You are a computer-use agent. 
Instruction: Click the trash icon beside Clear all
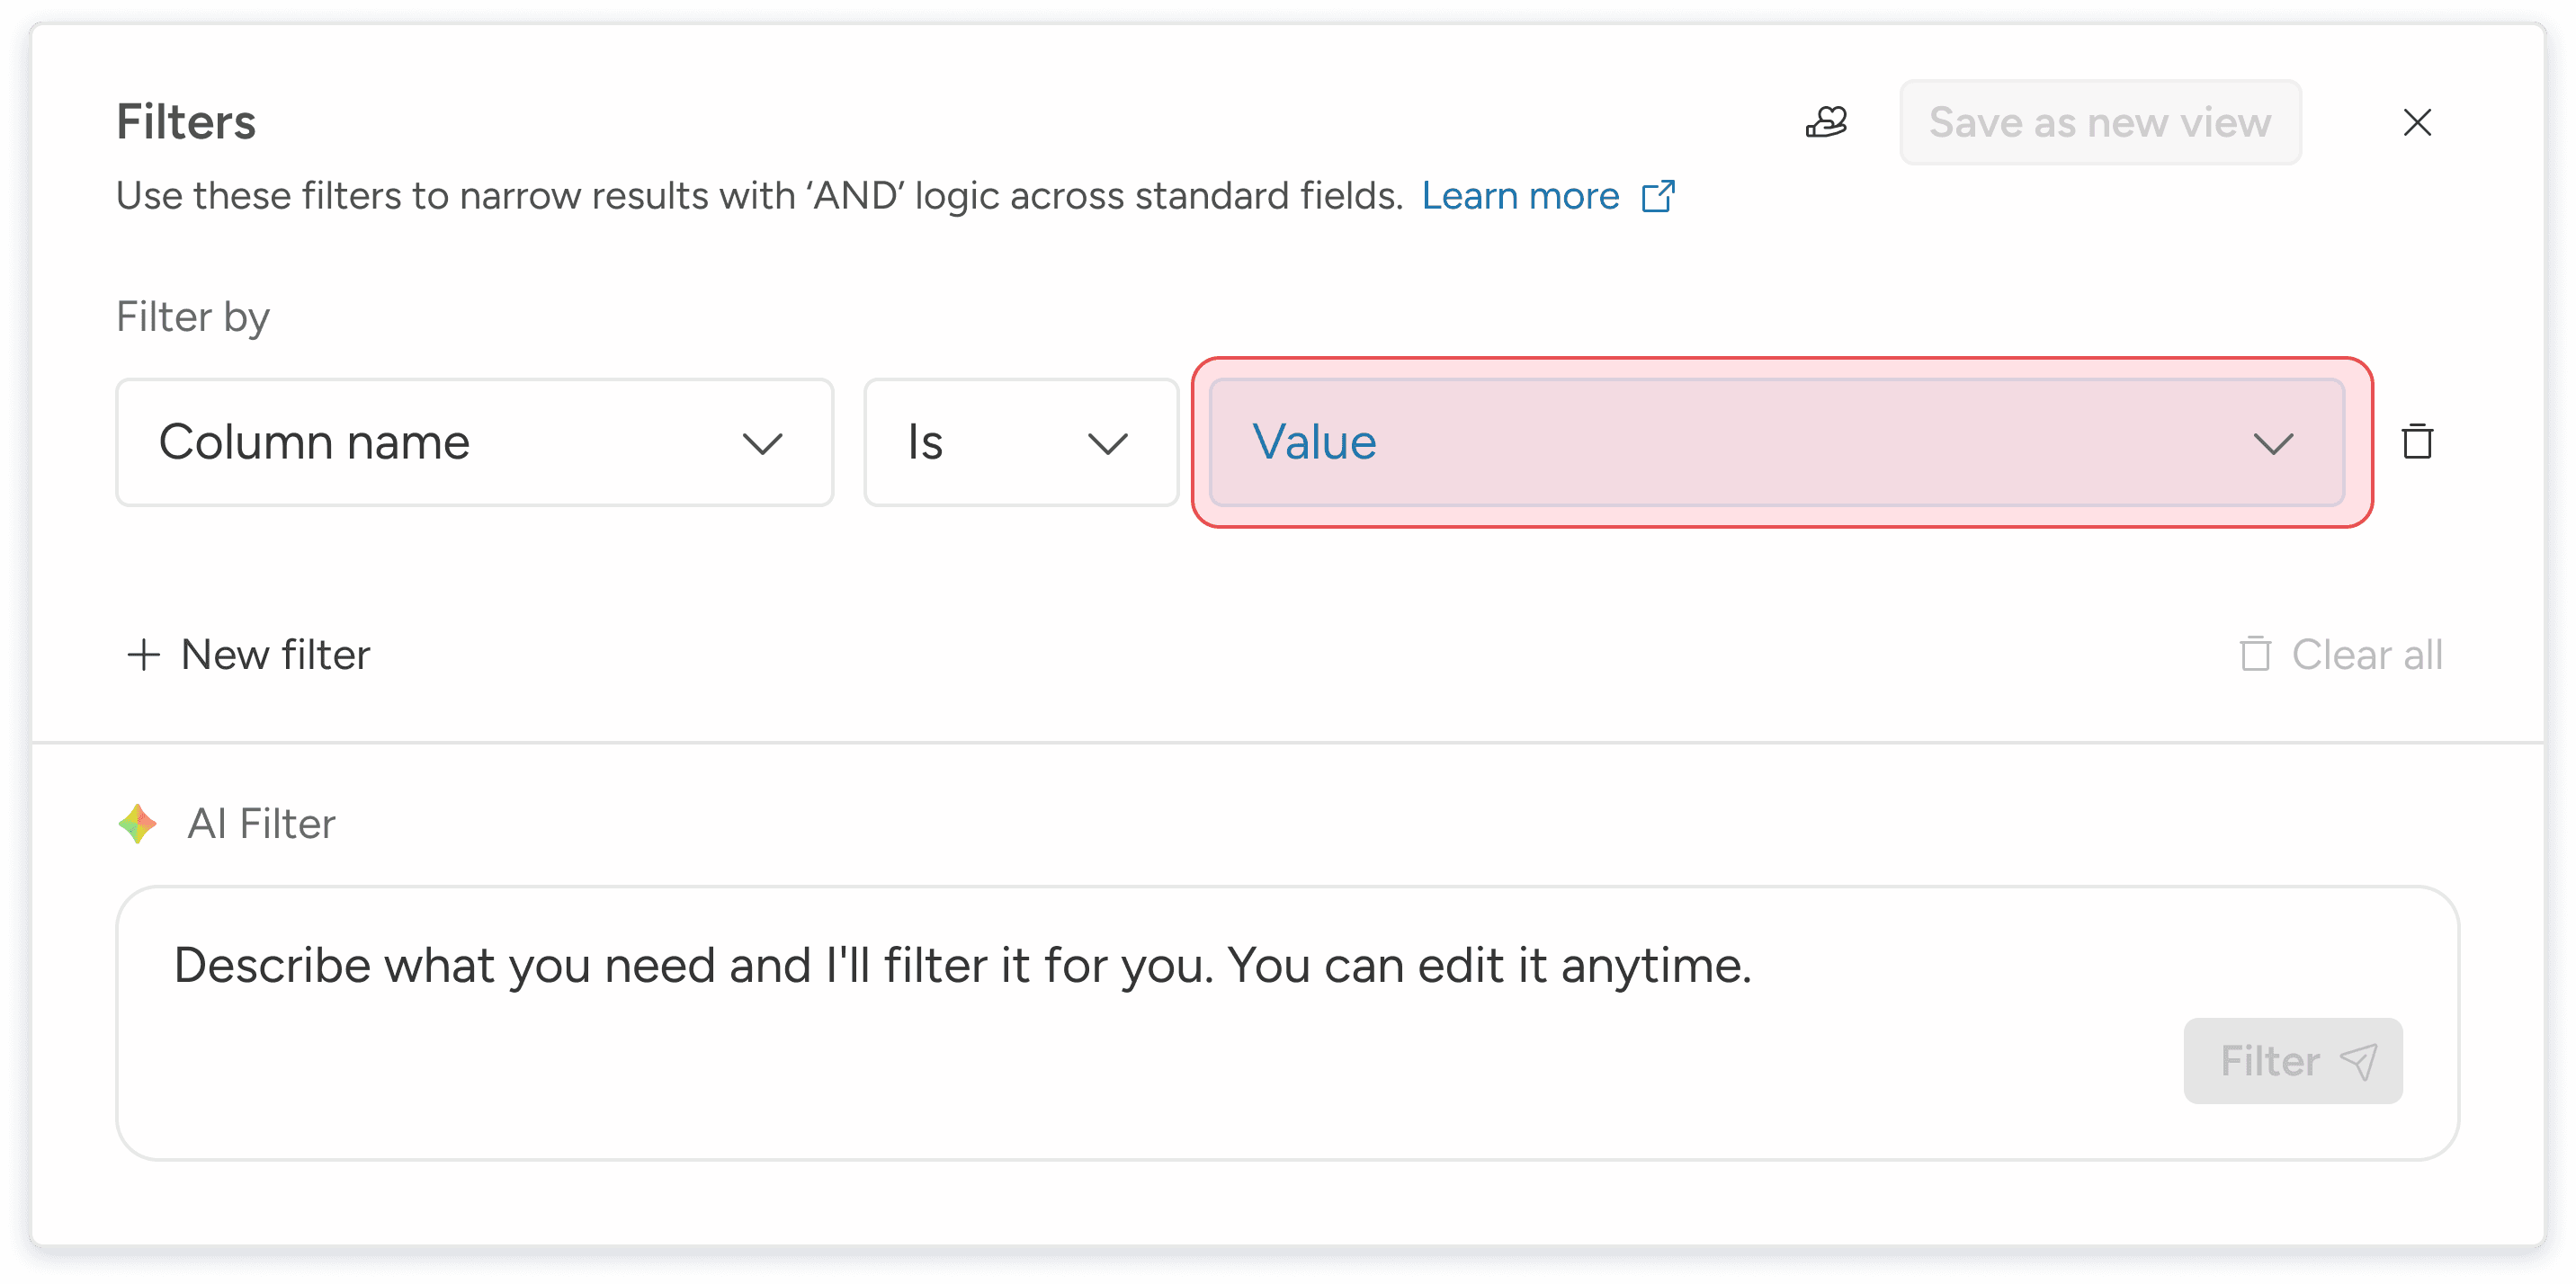point(2255,654)
